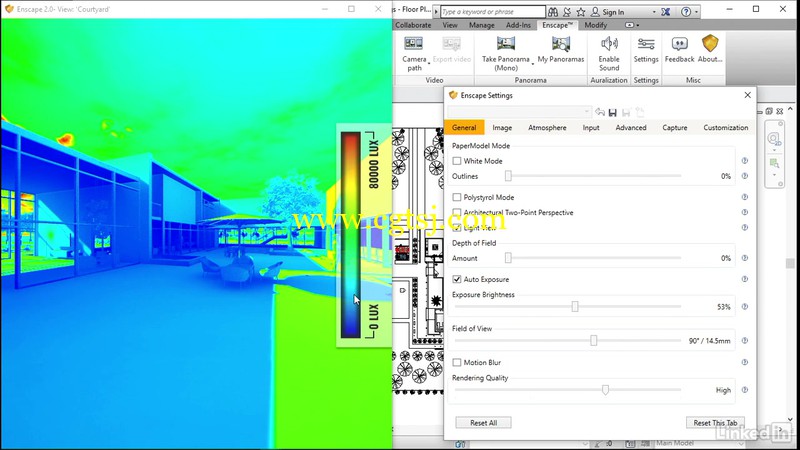Open the Manage ribbon tab

tap(482, 25)
